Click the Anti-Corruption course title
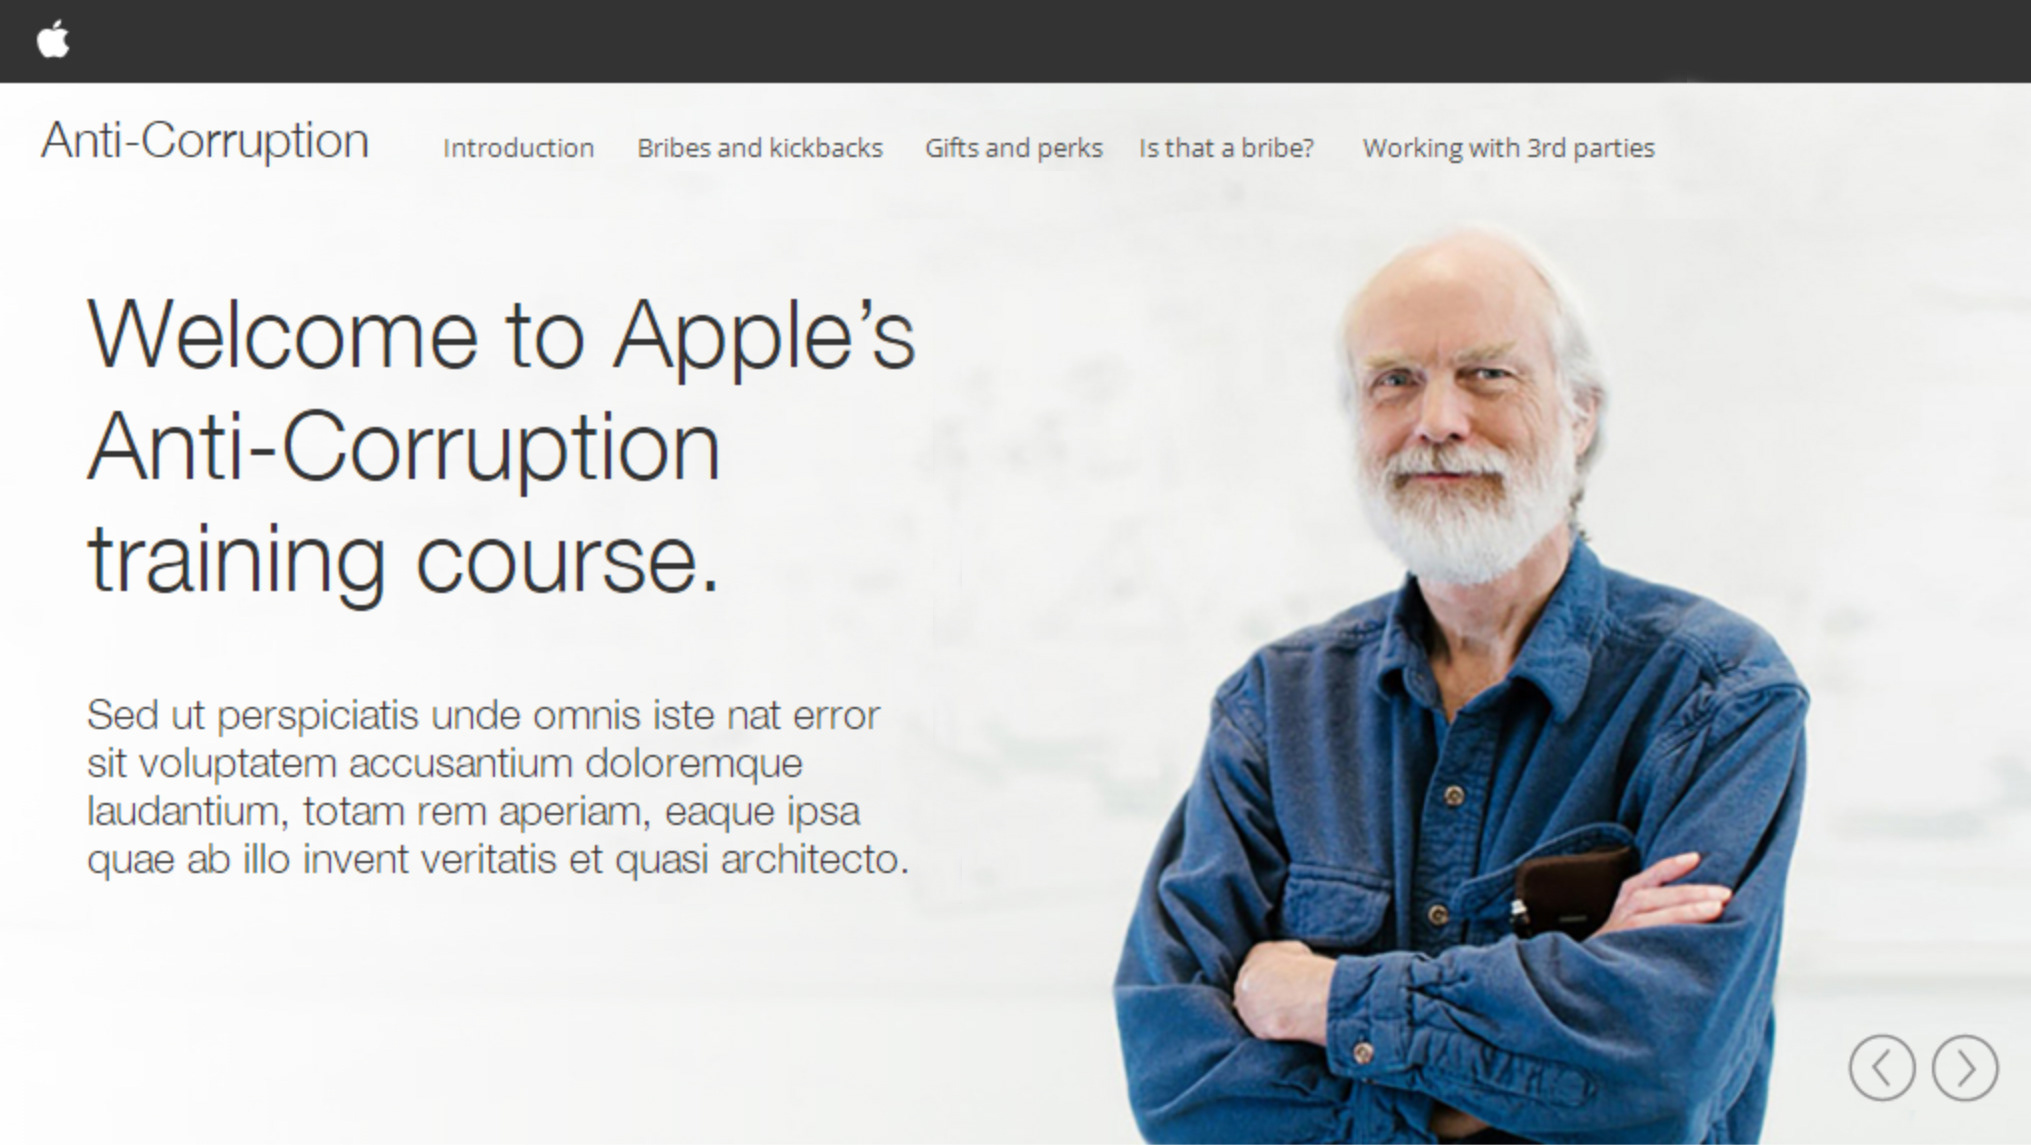The image size is (2031, 1145). tap(205, 141)
